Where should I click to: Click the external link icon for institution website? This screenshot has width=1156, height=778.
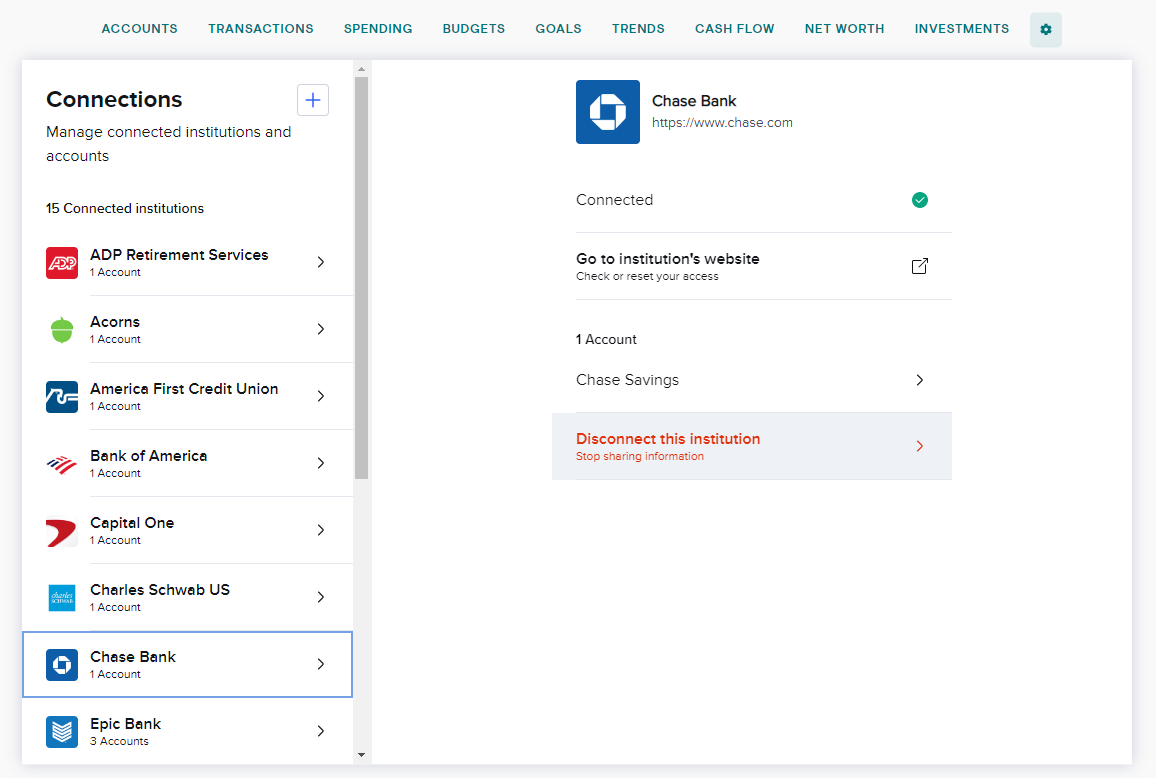coord(919,266)
